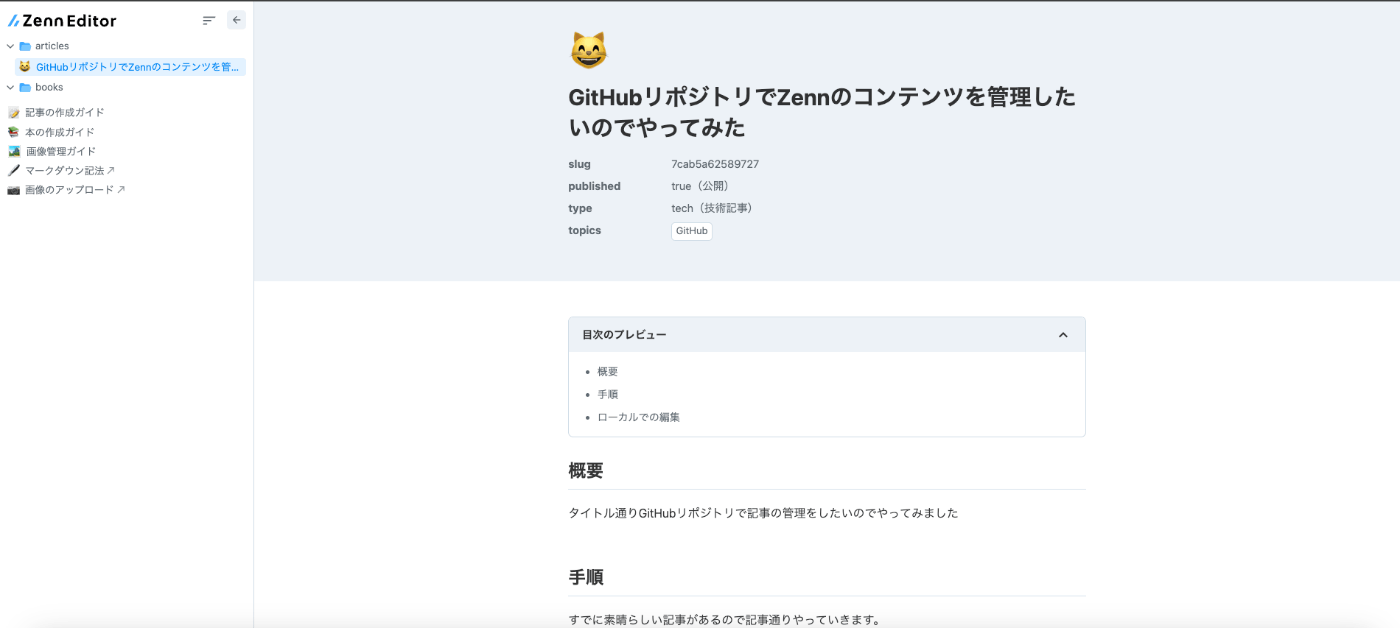
Task: Jump to 概要 in table of contents
Action: 608,371
